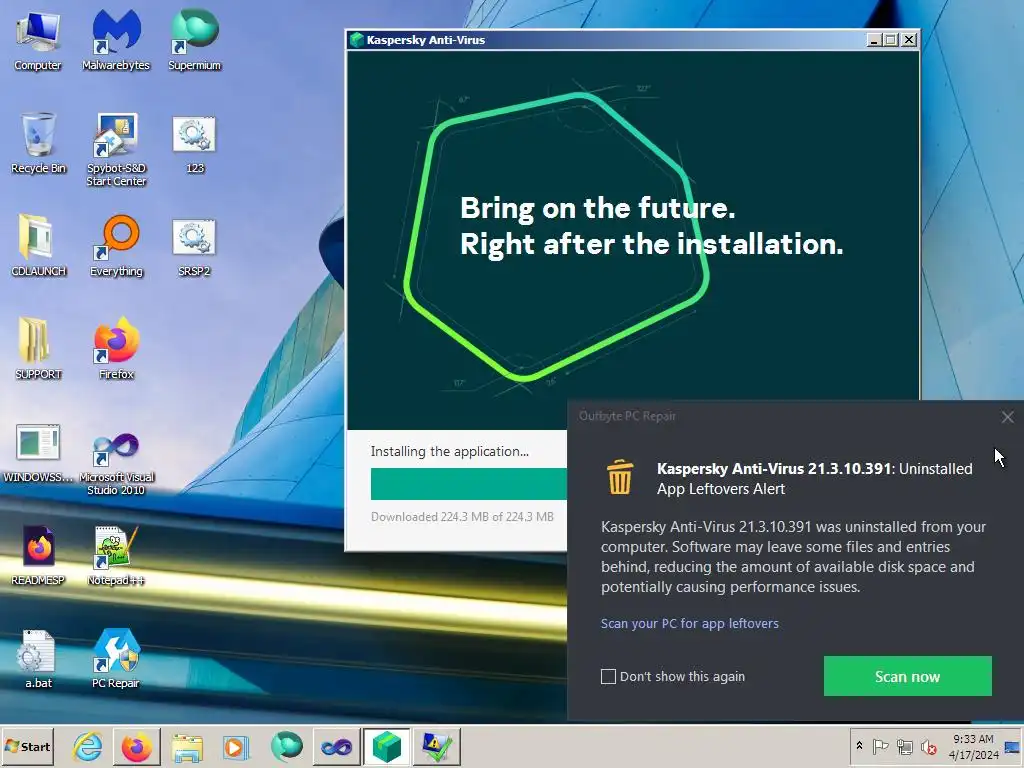1024x768 pixels.
Task: Check "Don't show this again" box
Action: click(608, 677)
